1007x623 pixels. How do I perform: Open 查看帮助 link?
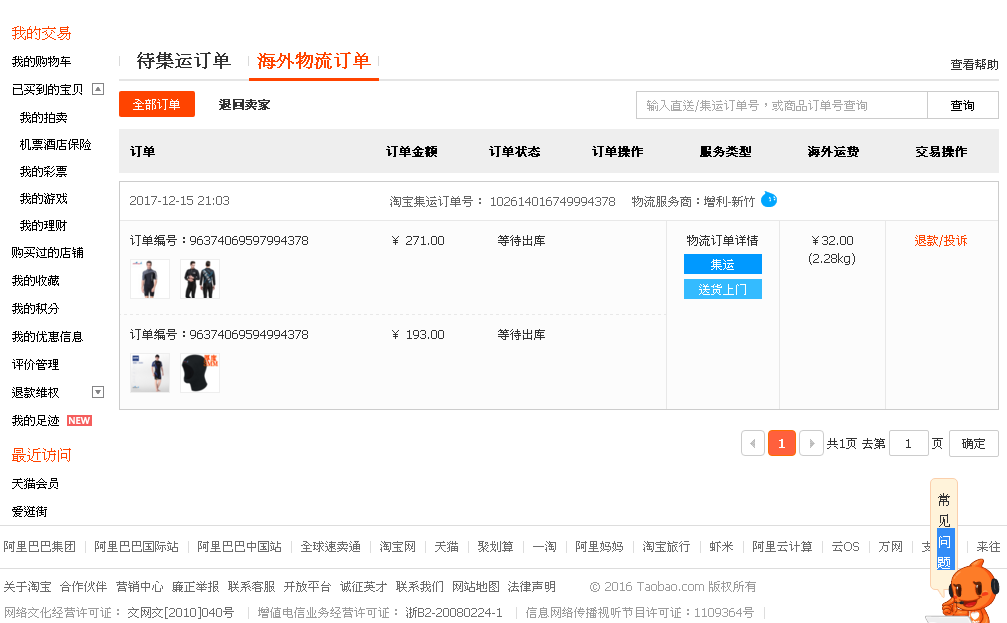[x=974, y=64]
